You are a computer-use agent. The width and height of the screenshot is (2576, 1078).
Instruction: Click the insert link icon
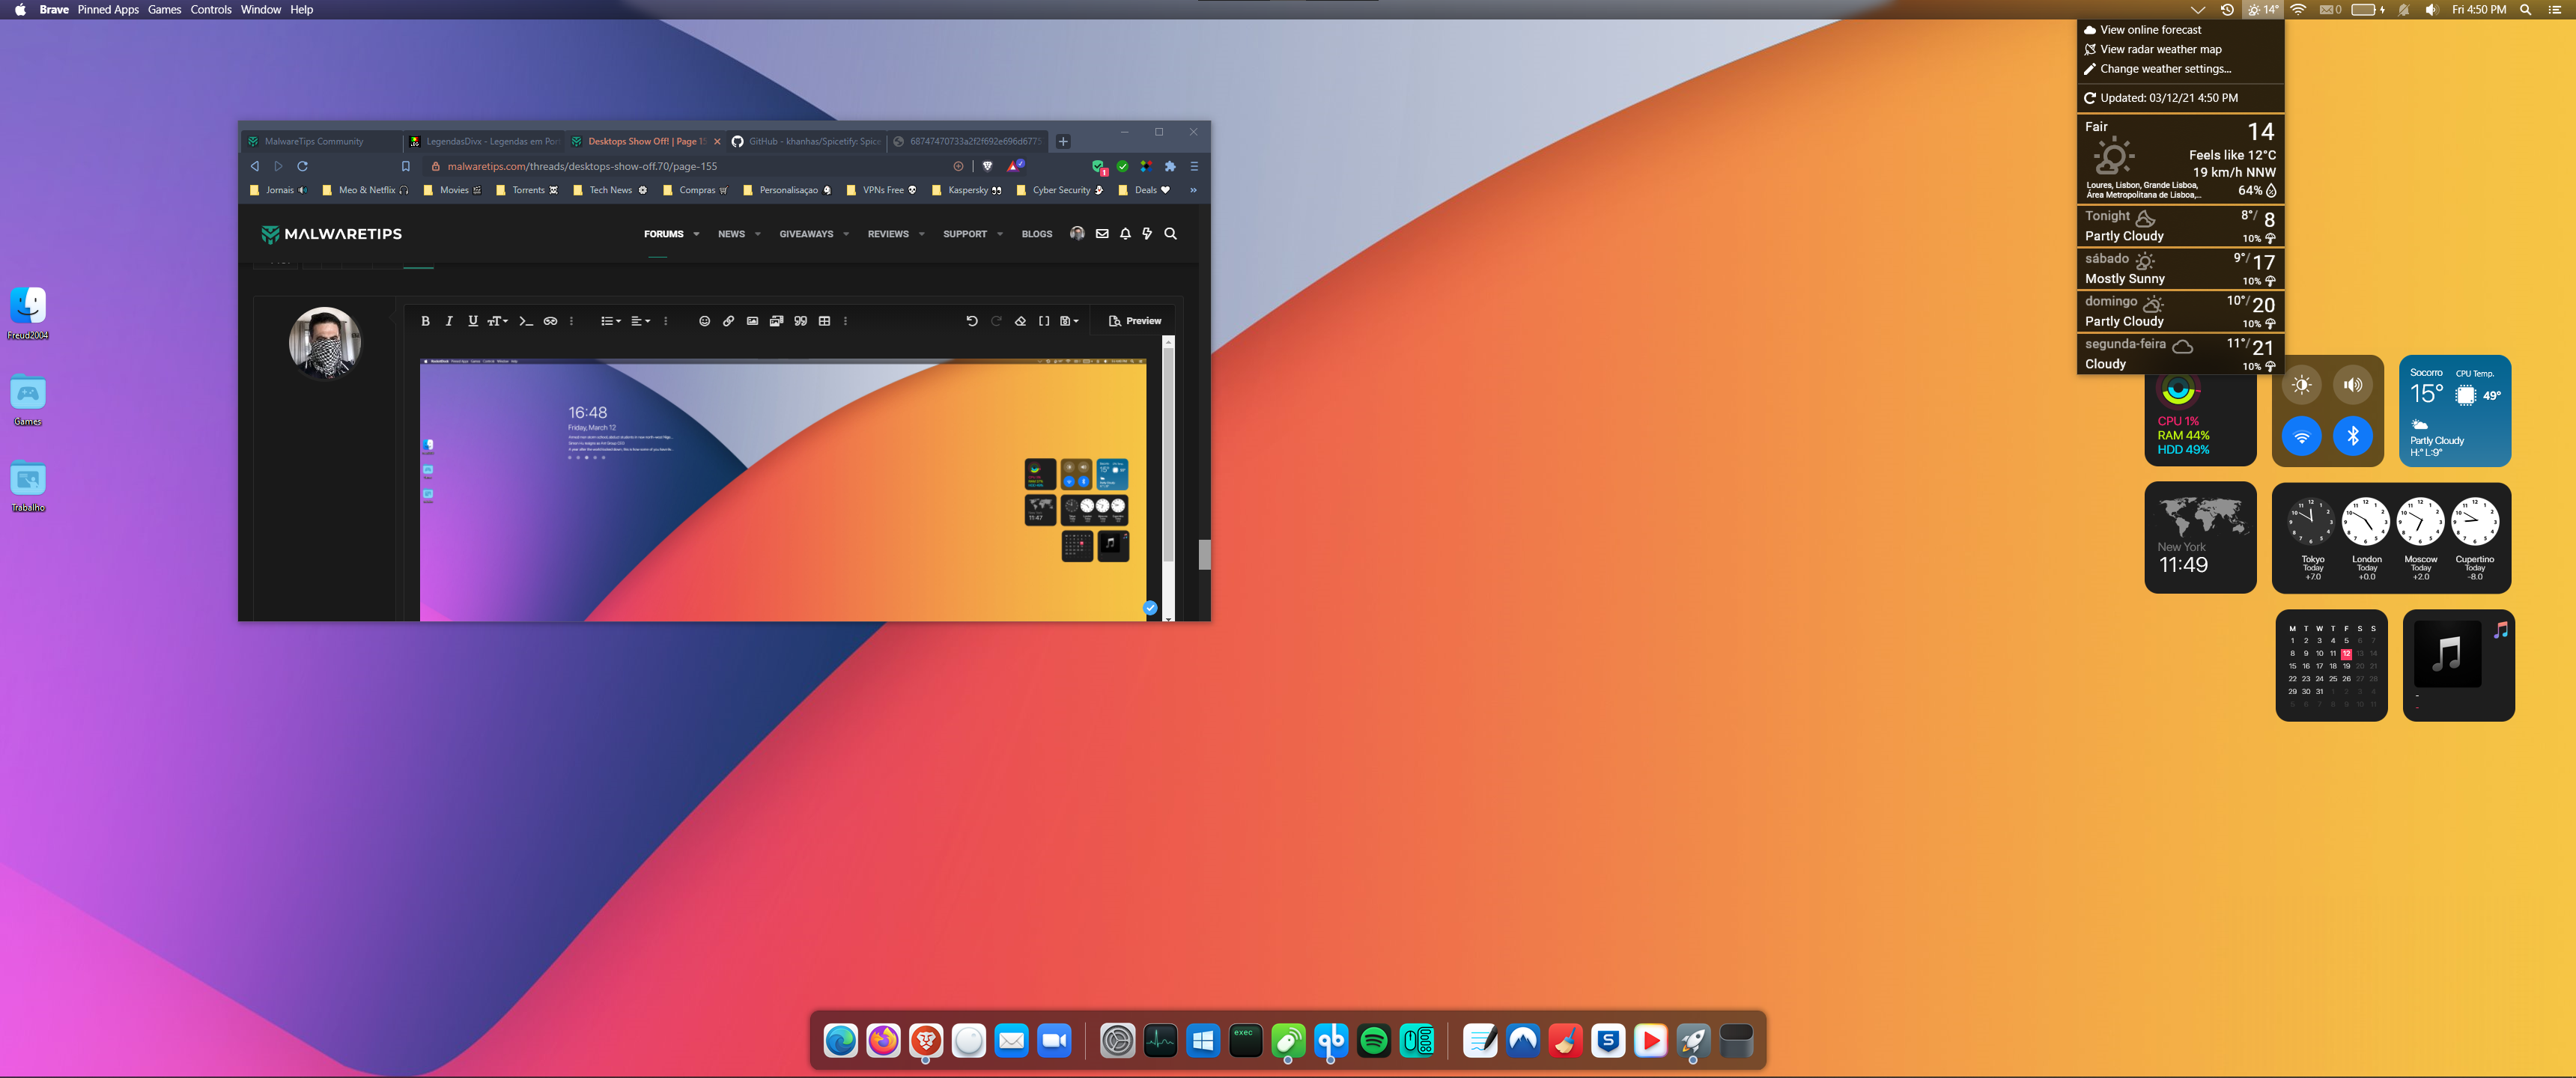point(728,321)
